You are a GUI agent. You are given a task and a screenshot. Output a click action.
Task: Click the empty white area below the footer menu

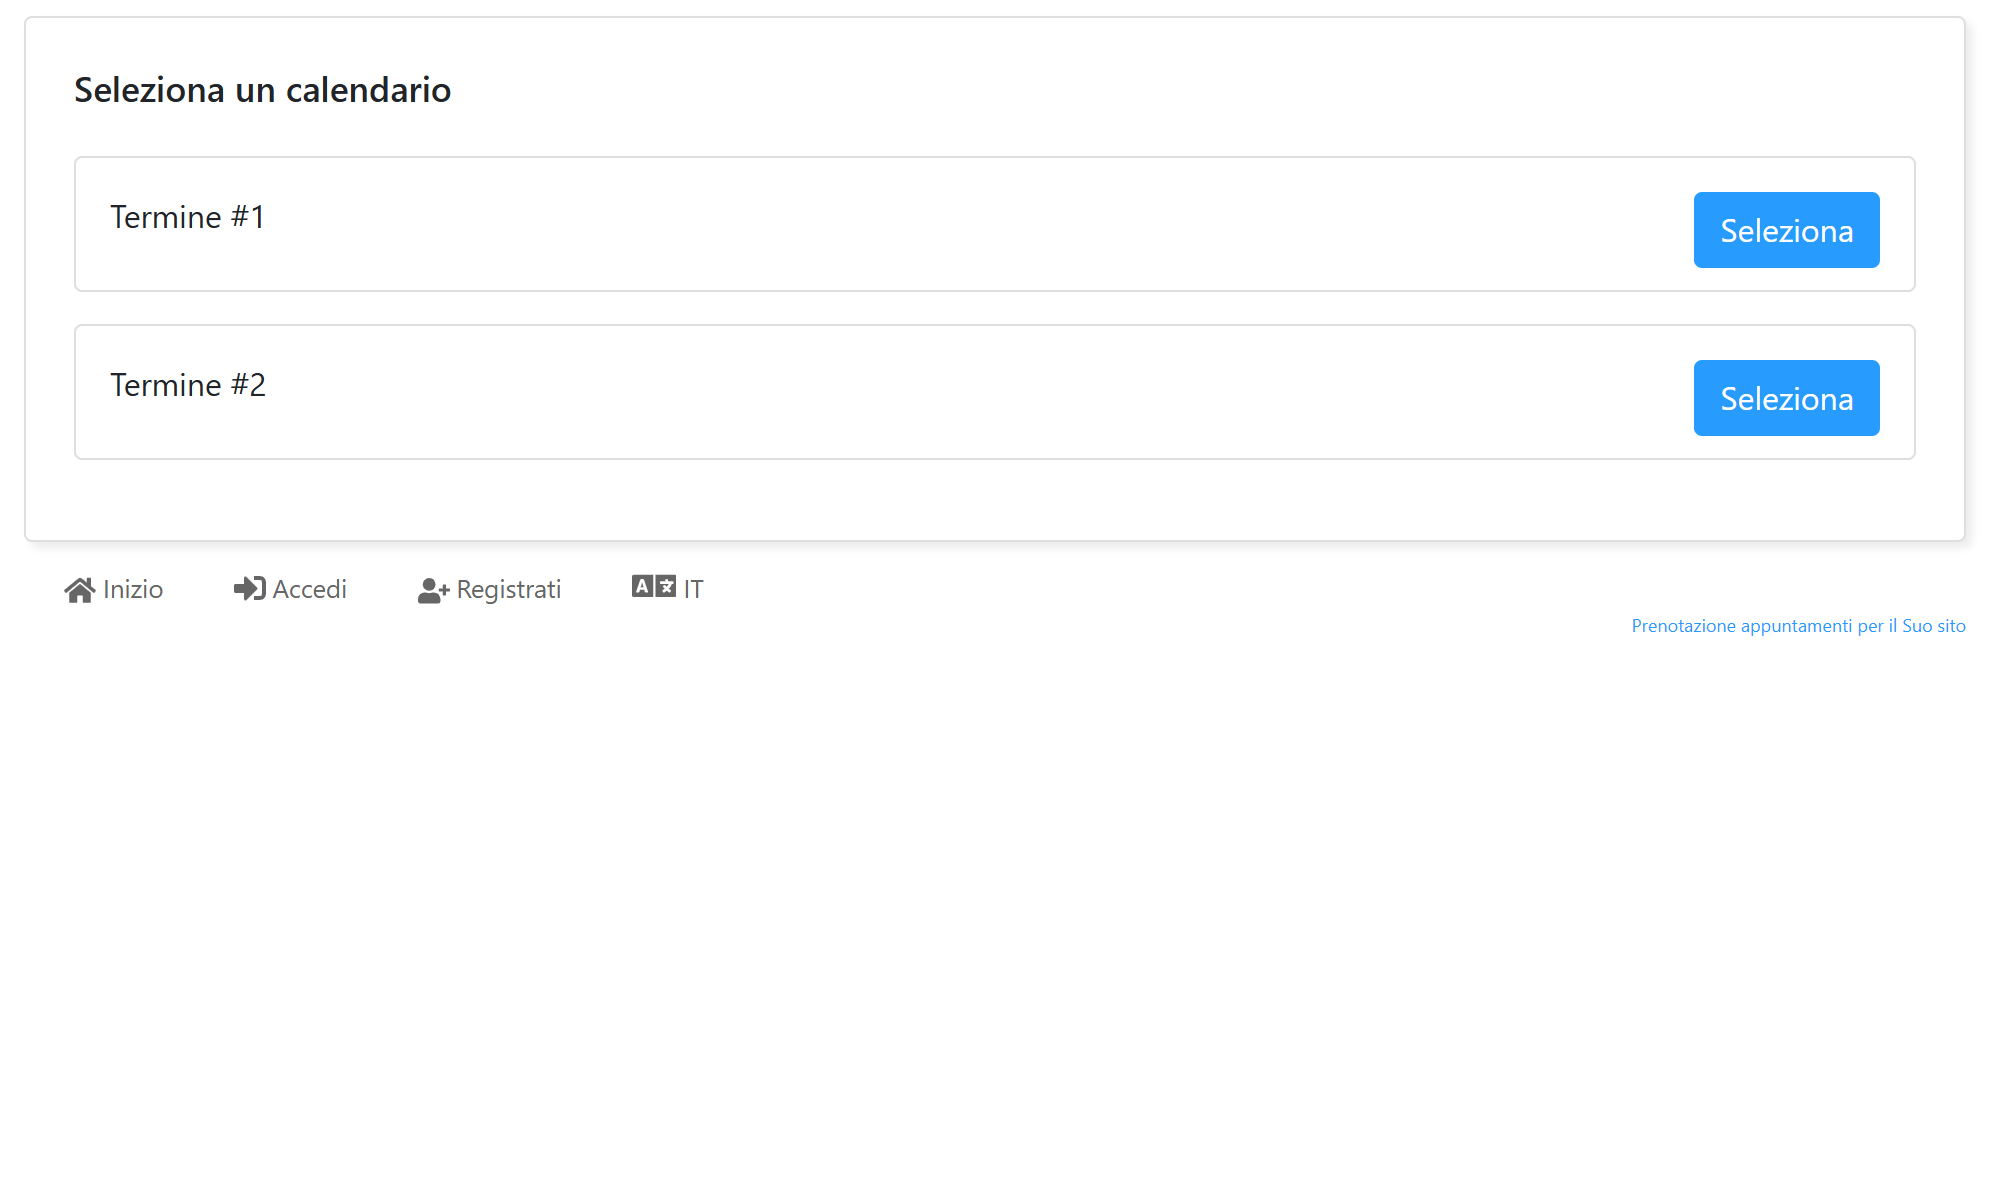[x=995, y=900]
